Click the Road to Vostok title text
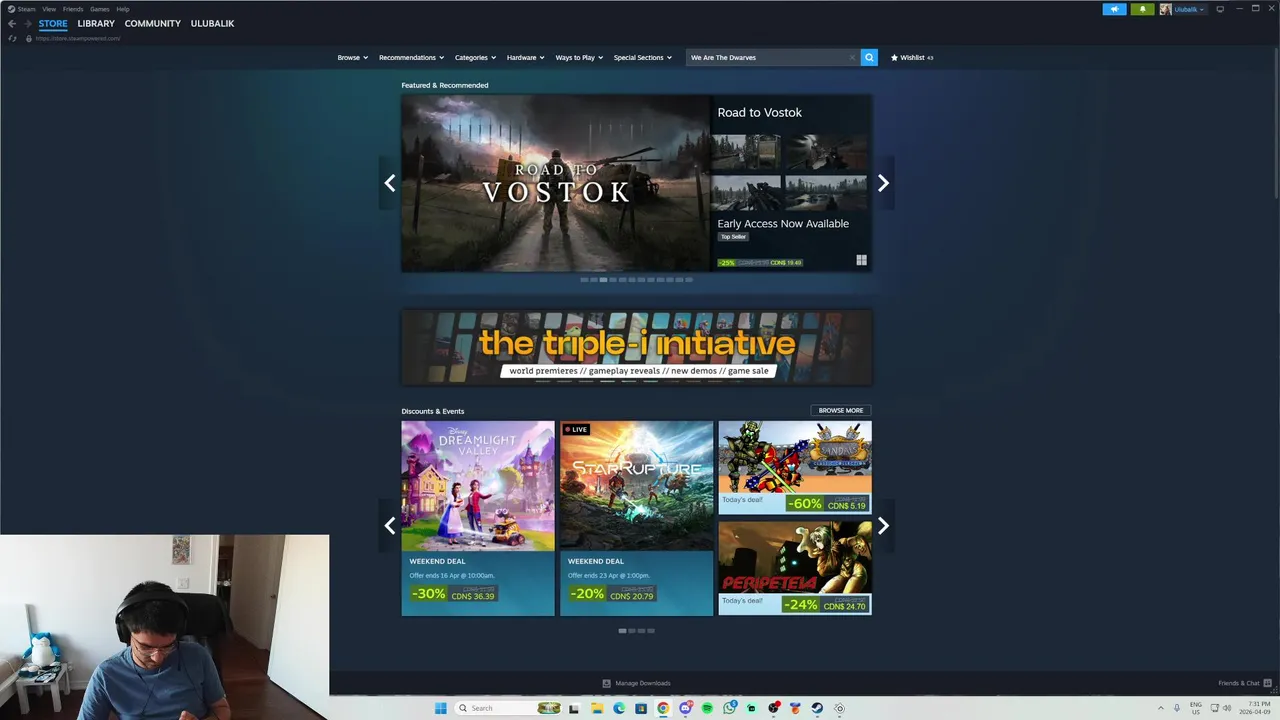 pos(759,112)
